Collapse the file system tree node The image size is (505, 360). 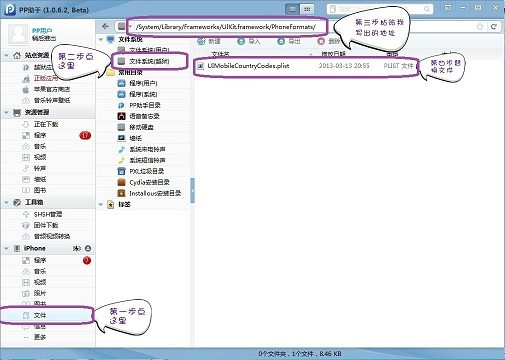tap(101, 39)
